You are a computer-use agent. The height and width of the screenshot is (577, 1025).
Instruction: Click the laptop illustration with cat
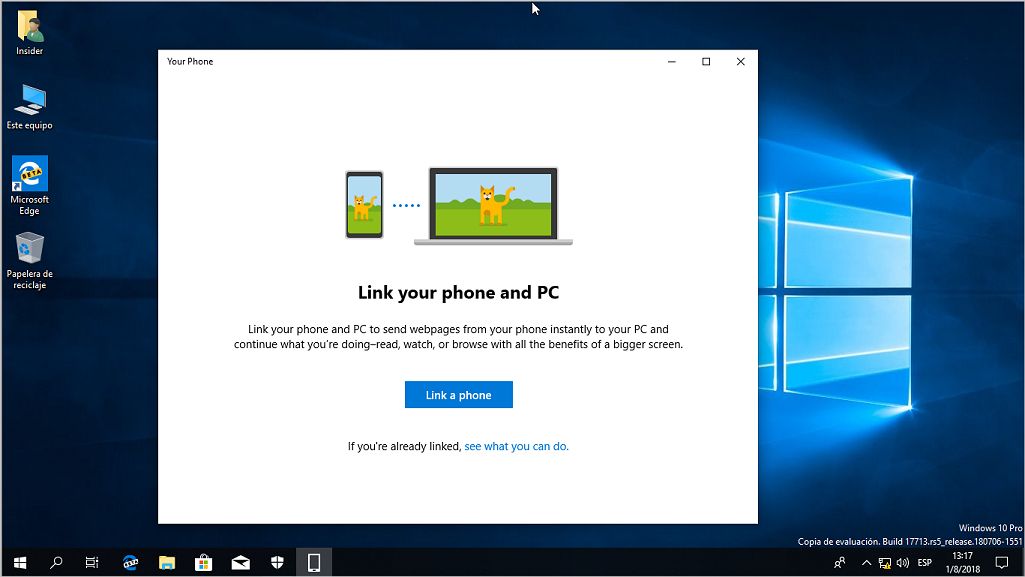tap(494, 206)
